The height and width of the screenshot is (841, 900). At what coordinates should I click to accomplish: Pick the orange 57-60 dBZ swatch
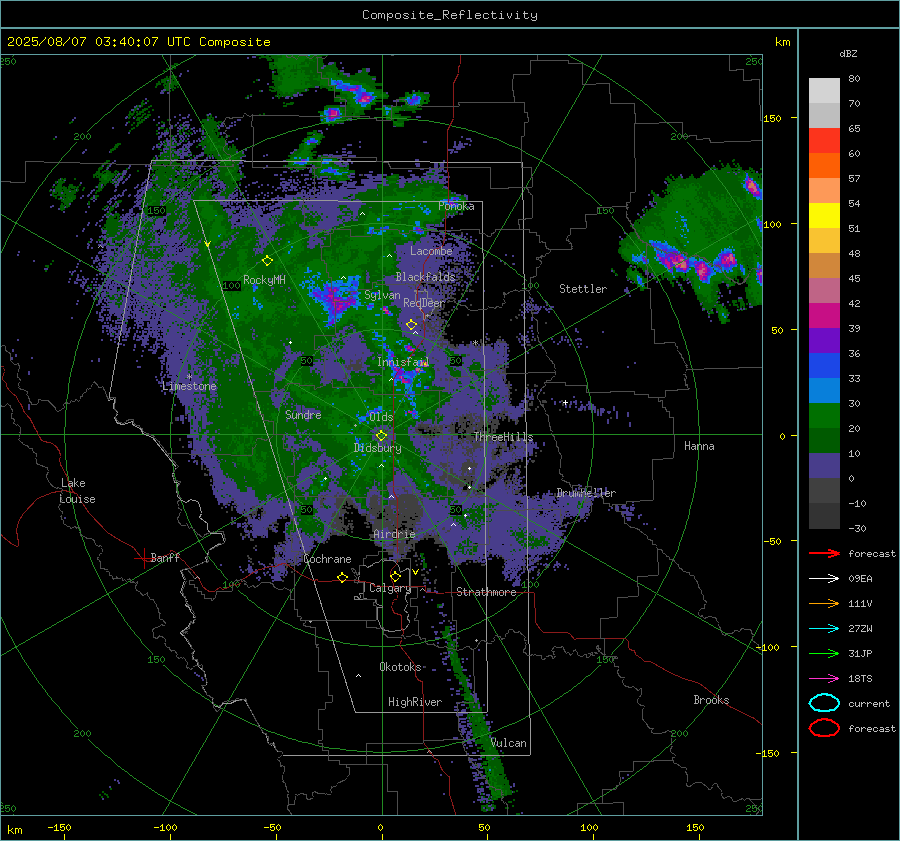point(824,166)
